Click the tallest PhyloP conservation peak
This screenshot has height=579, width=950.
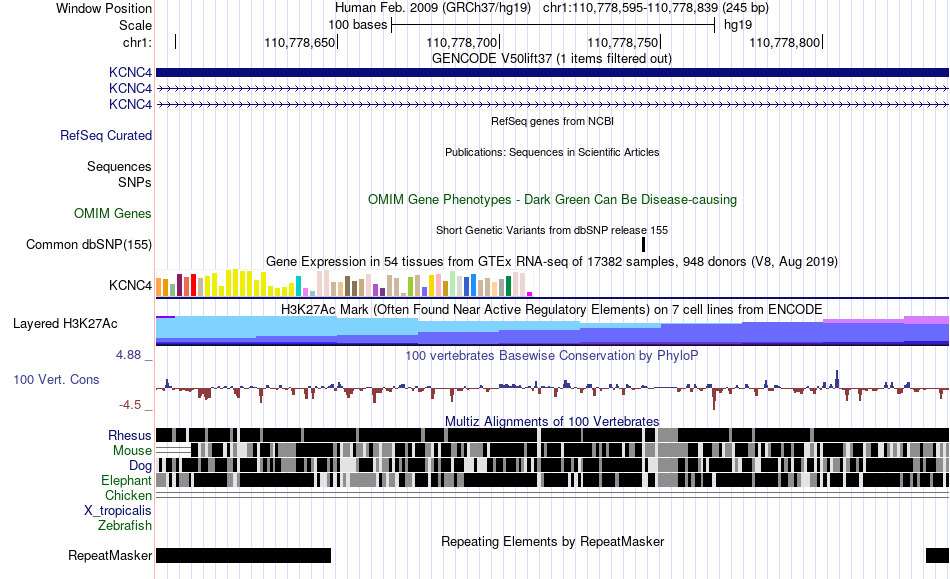[x=837, y=379]
